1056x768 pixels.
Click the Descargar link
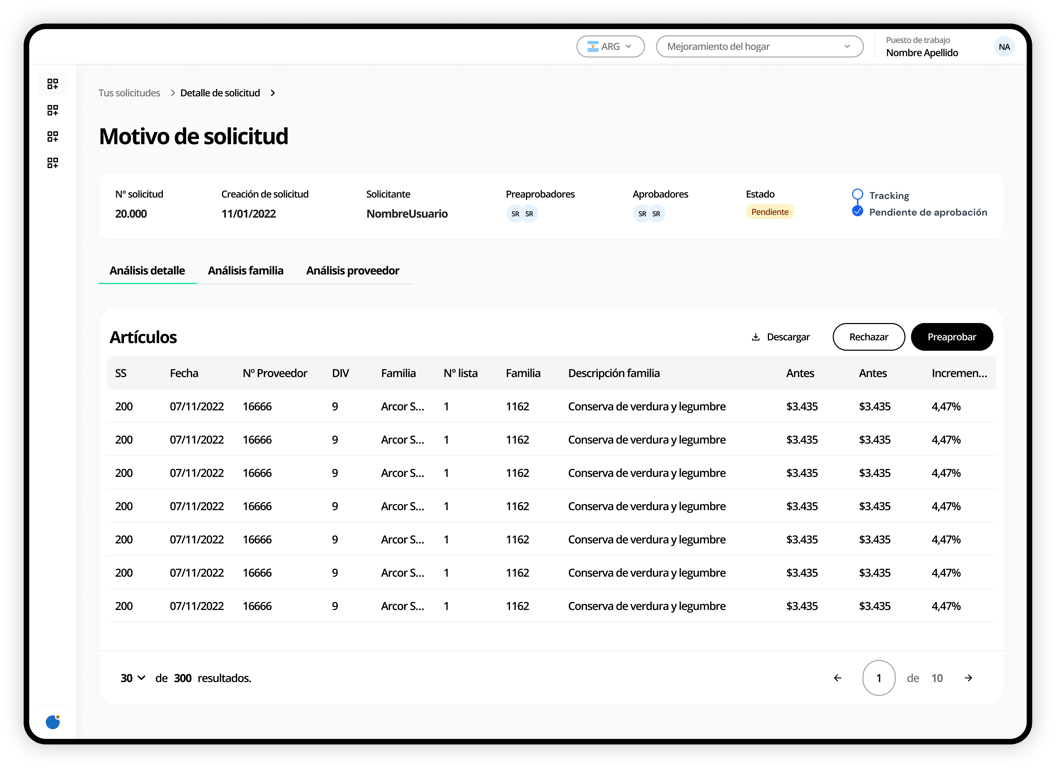click(x=781, y=337)
